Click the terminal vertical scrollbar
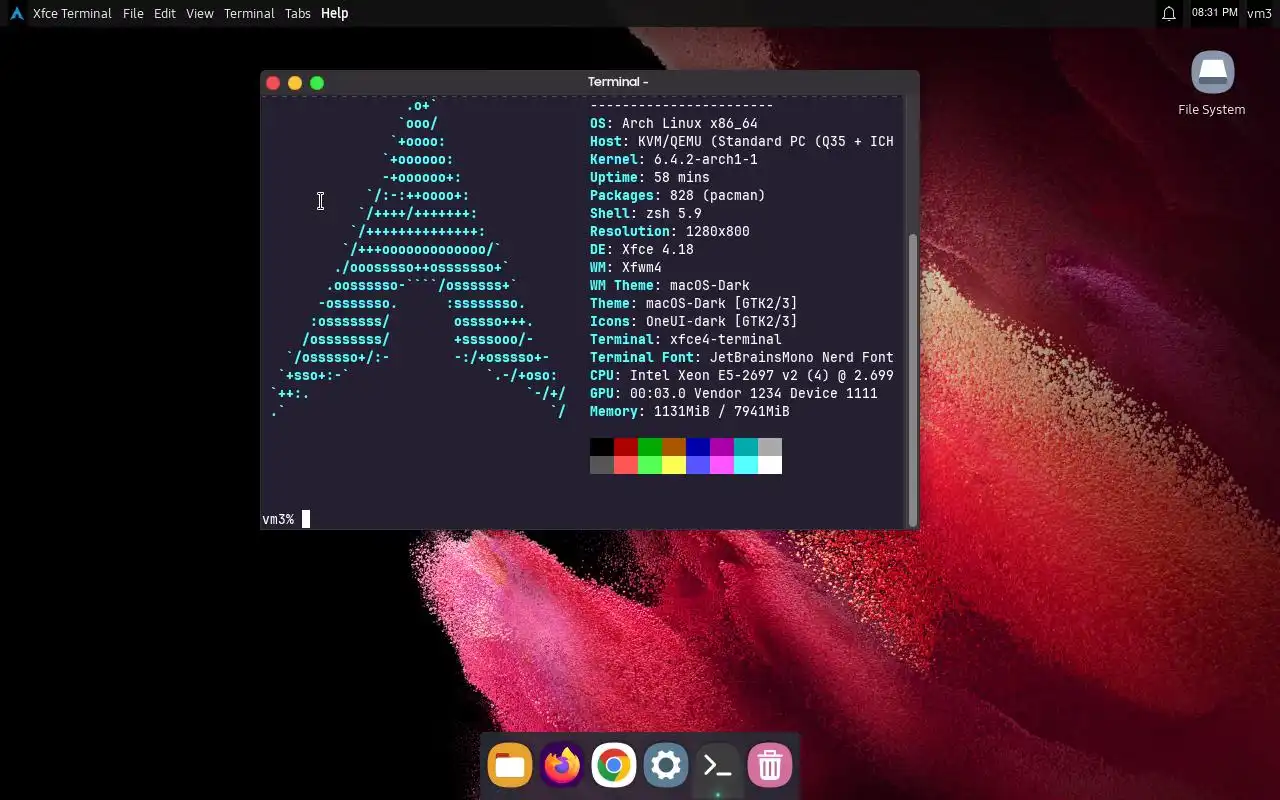Viewport: 1280px width, 800px height. [911, 378]
